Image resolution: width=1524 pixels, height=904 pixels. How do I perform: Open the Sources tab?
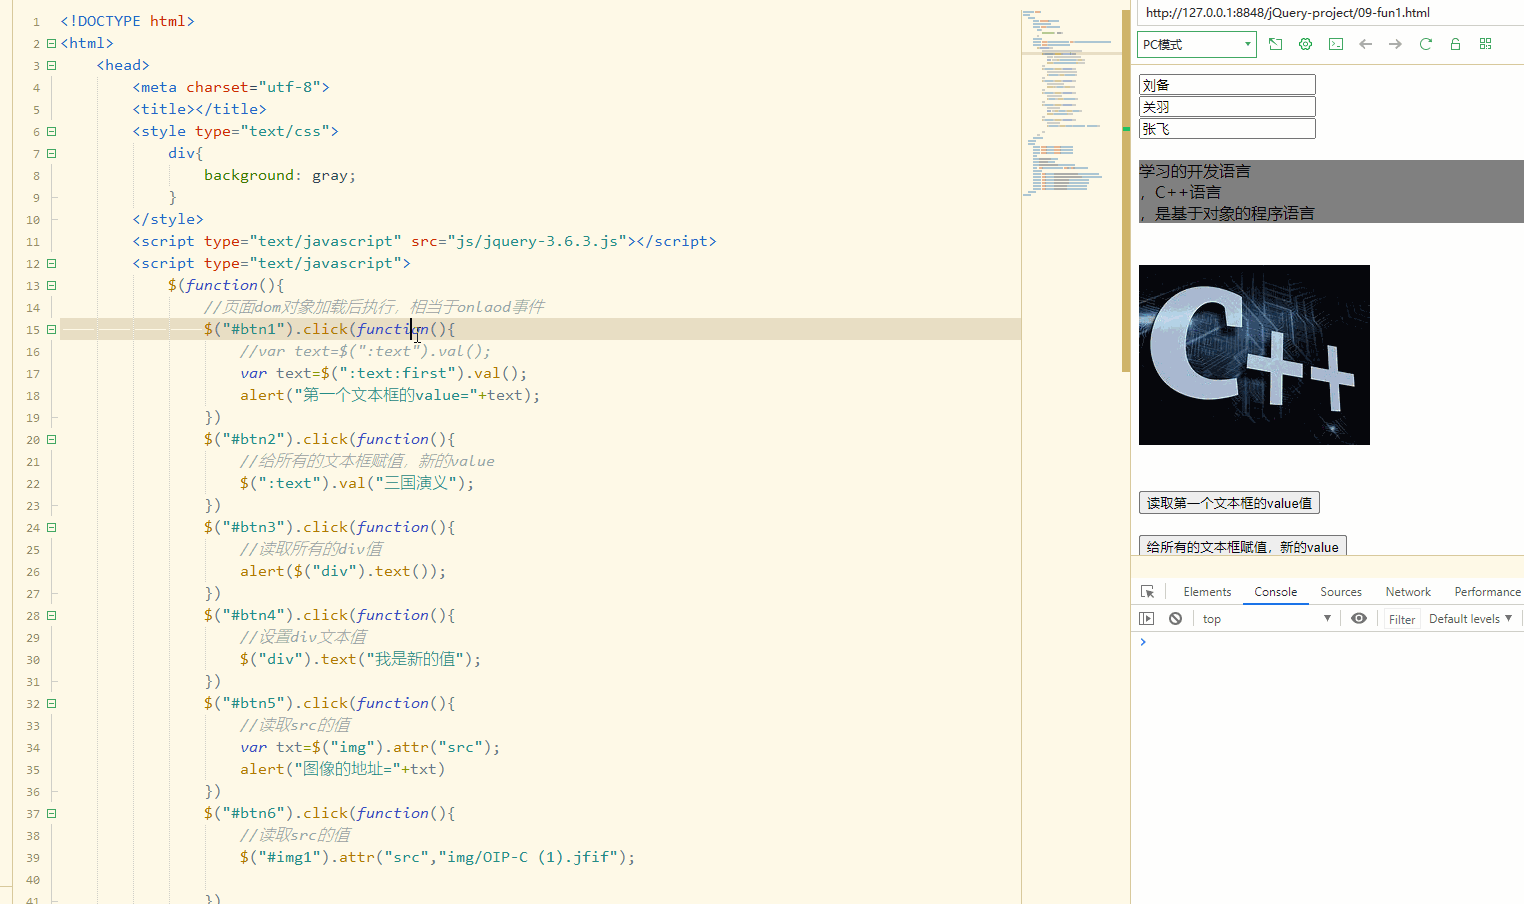(x=1341, y=592)
